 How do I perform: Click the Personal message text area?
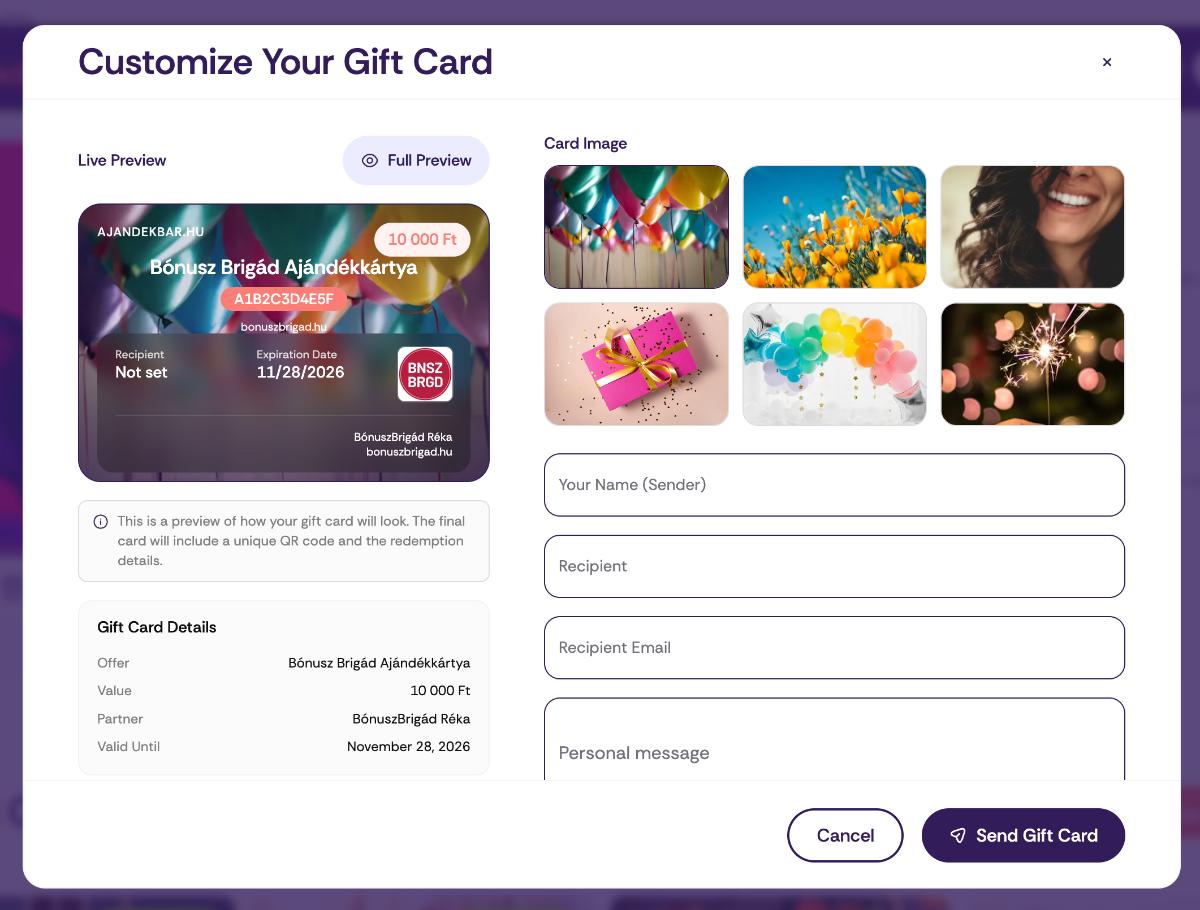834,740
